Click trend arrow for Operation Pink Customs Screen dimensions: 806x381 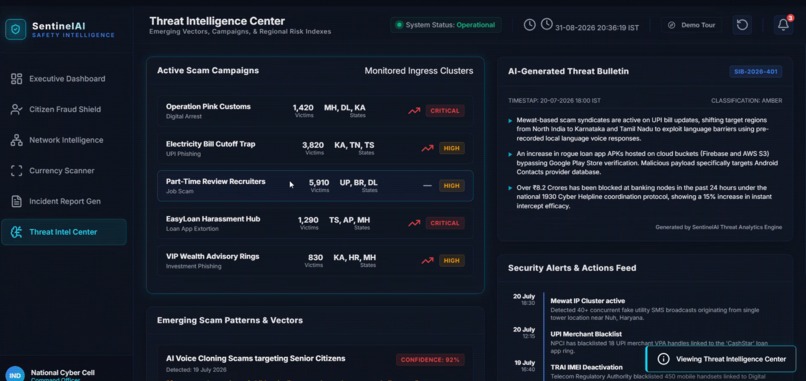coord(414,111)
